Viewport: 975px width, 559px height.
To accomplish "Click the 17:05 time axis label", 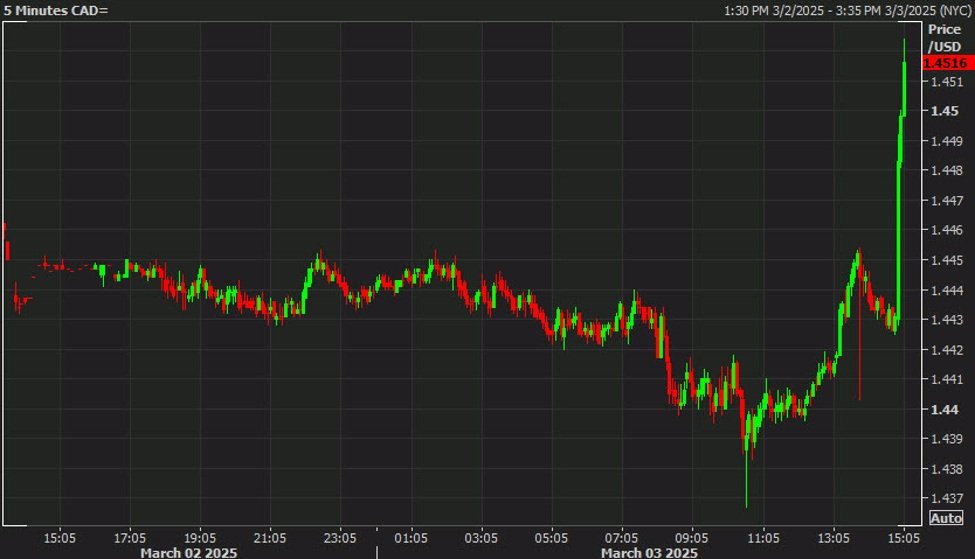I will 129,536.
